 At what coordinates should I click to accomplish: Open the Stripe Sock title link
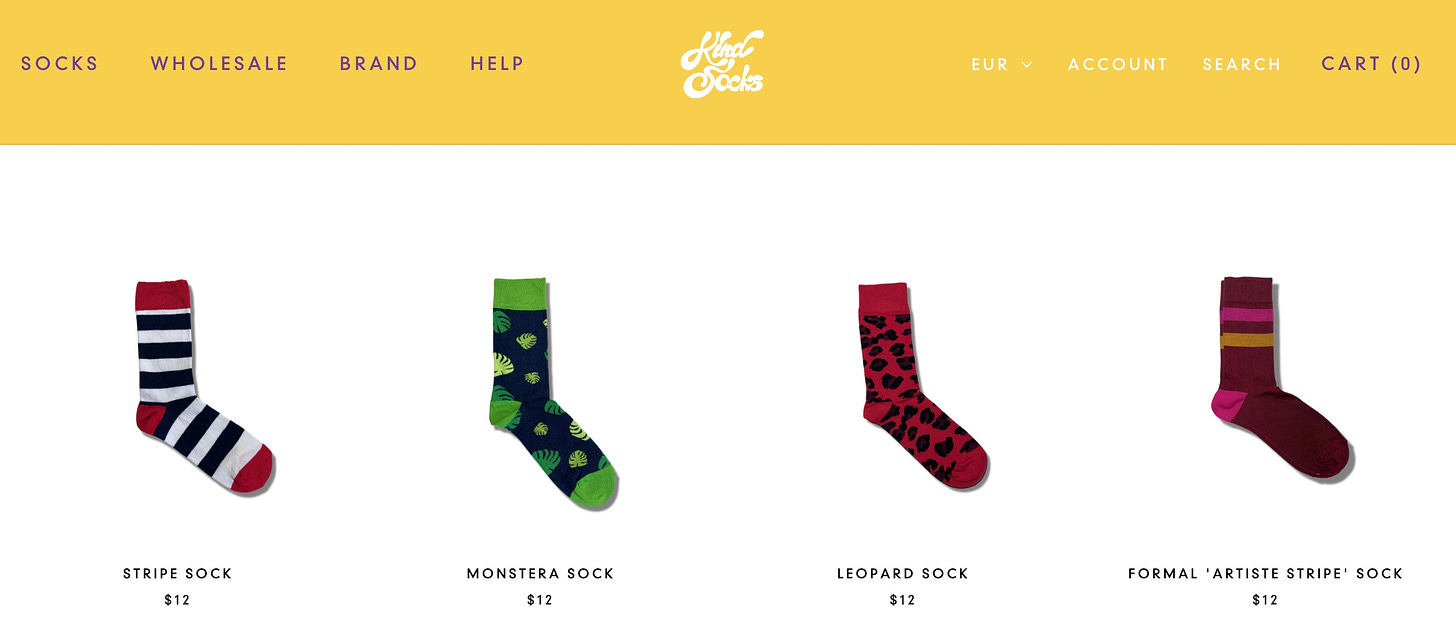178,574
